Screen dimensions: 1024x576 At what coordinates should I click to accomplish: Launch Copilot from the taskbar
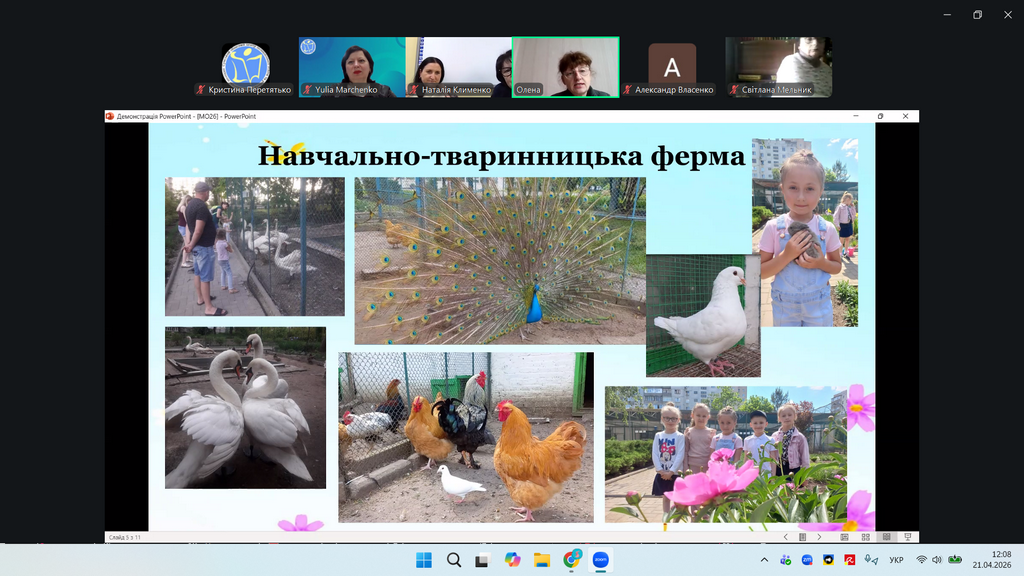point(513,560)
